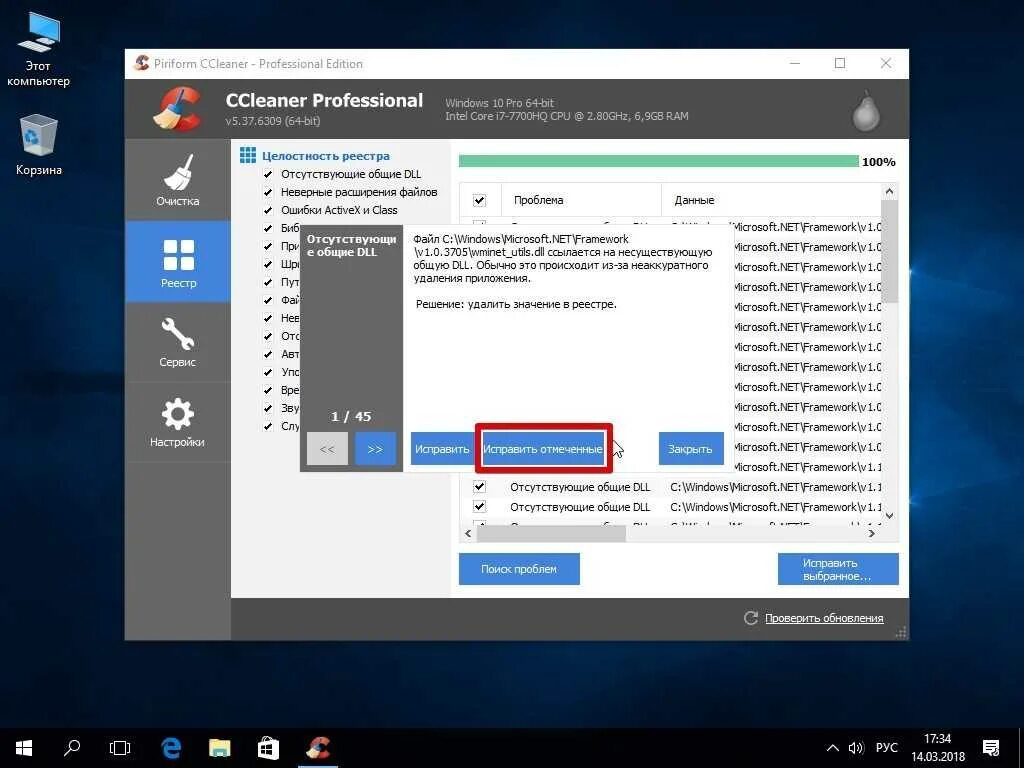This screenshot has width=1024, height=768.
Task: Click the CCleaner logo in header
Action: tap(176, 109)
